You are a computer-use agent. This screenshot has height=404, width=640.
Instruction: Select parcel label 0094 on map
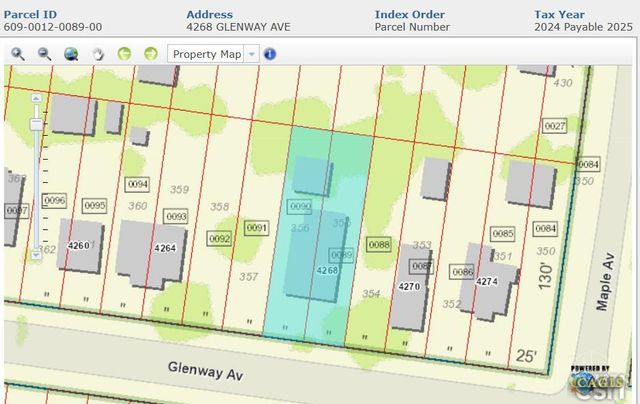[138, 184]
